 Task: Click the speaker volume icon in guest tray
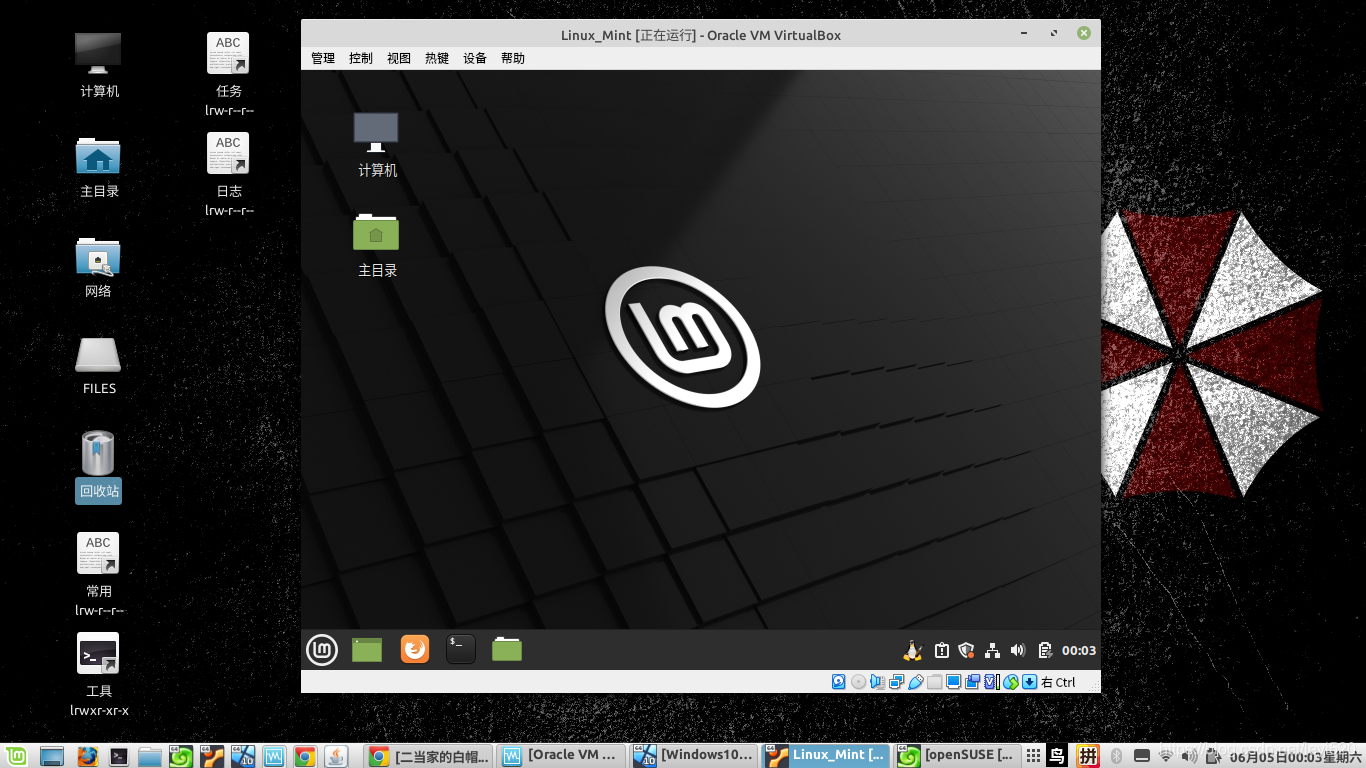click(x=1018, y=651)
